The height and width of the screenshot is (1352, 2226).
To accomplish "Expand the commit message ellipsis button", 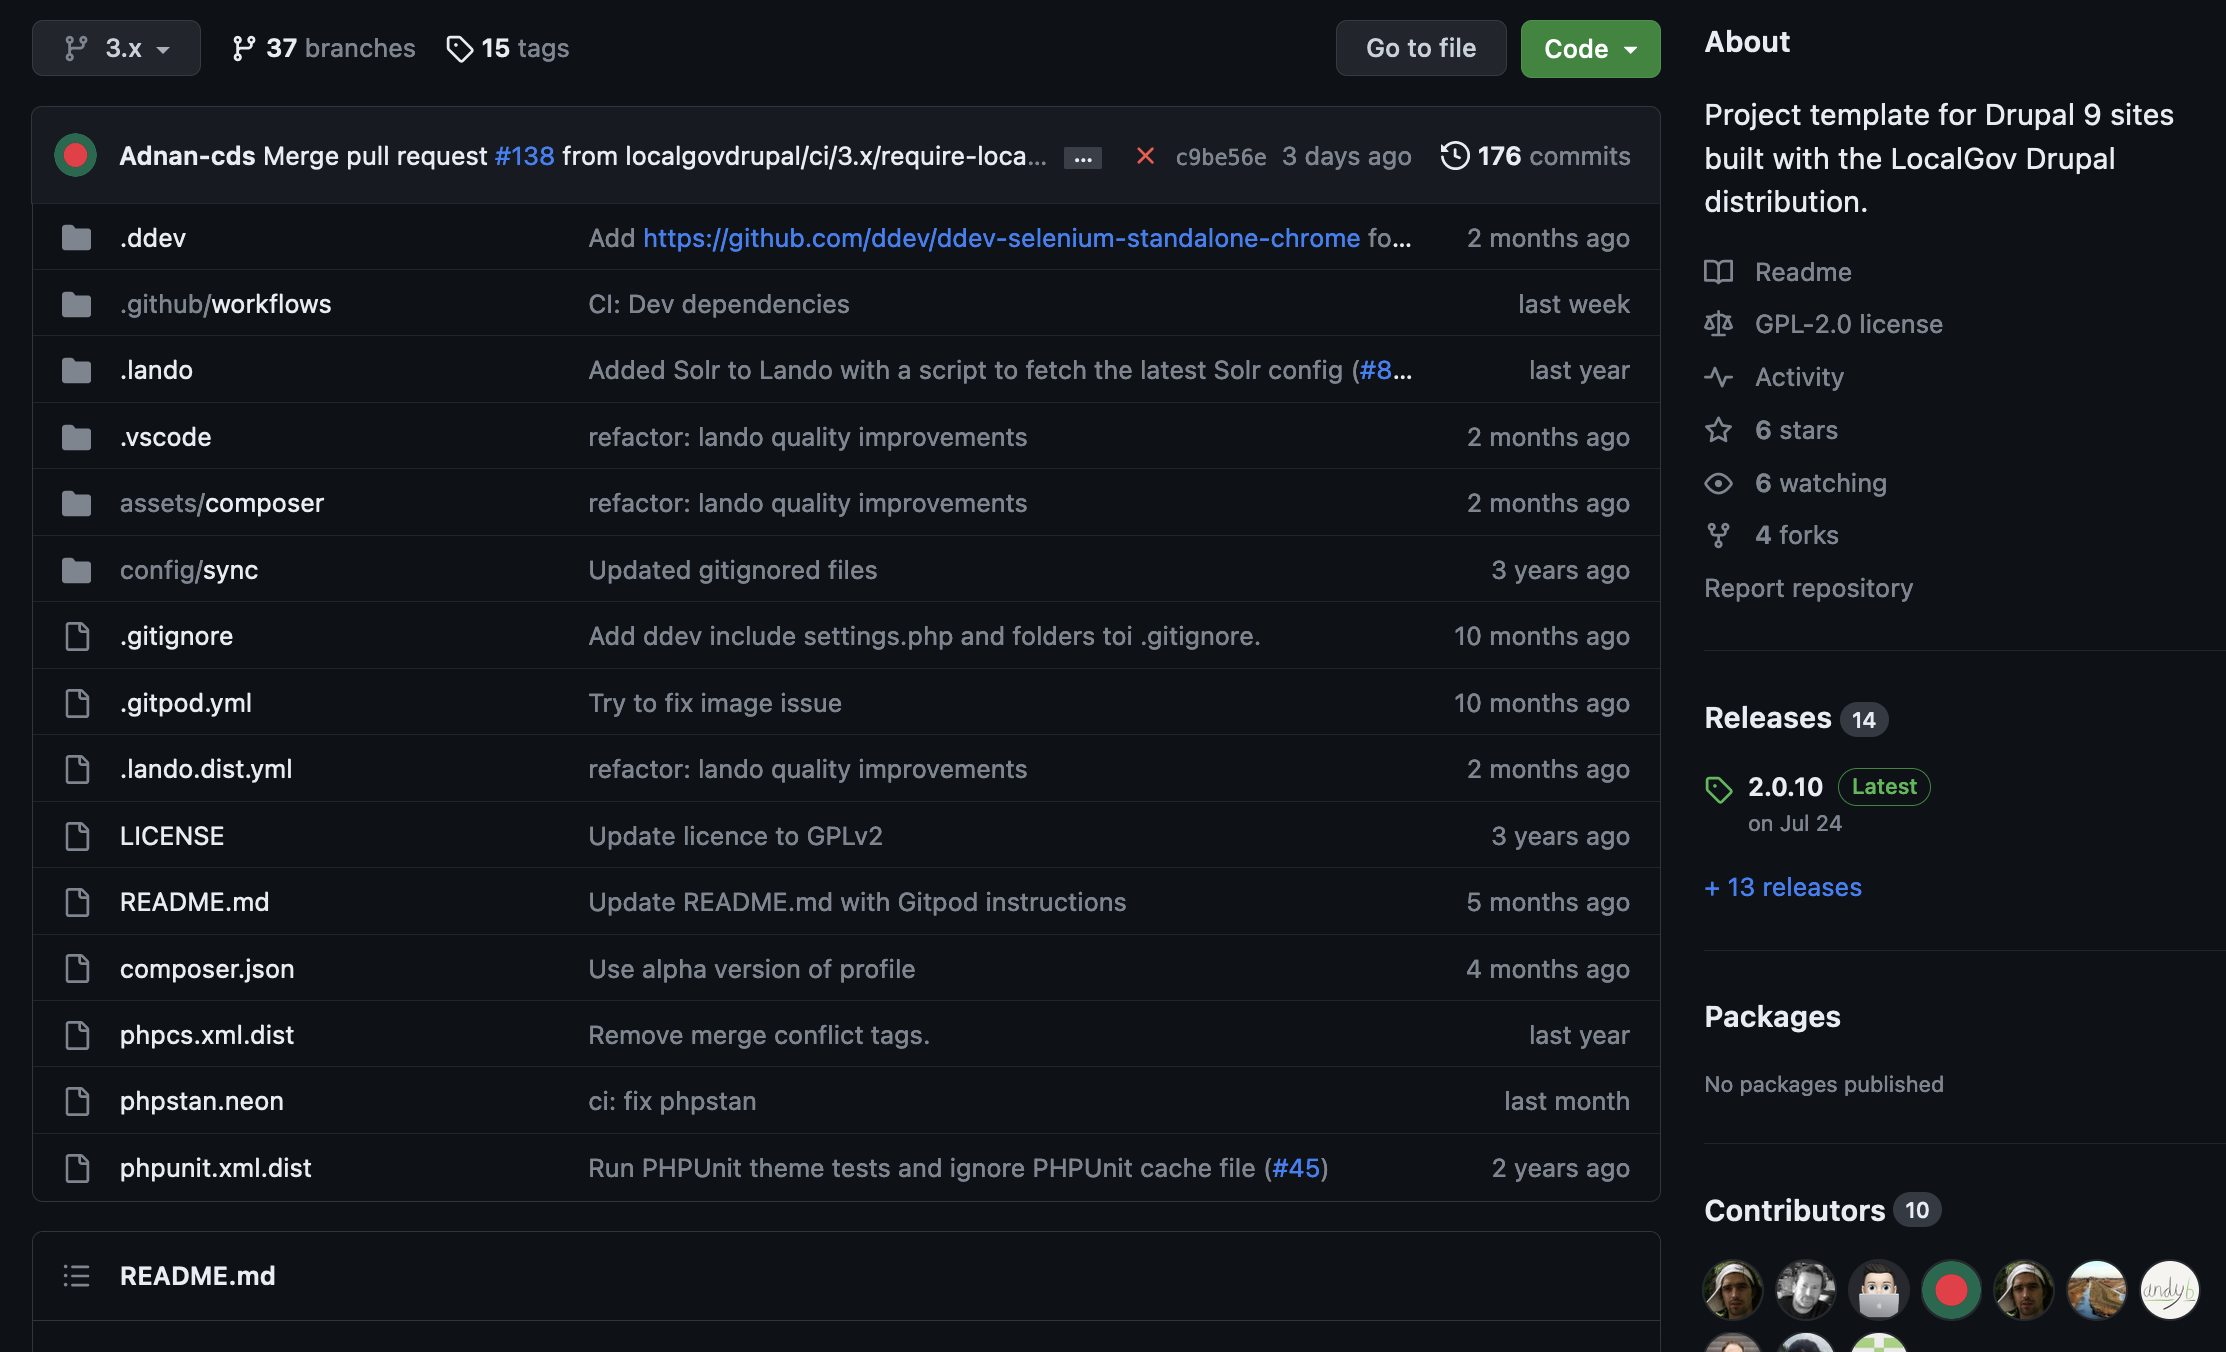I will point(1083,158).
